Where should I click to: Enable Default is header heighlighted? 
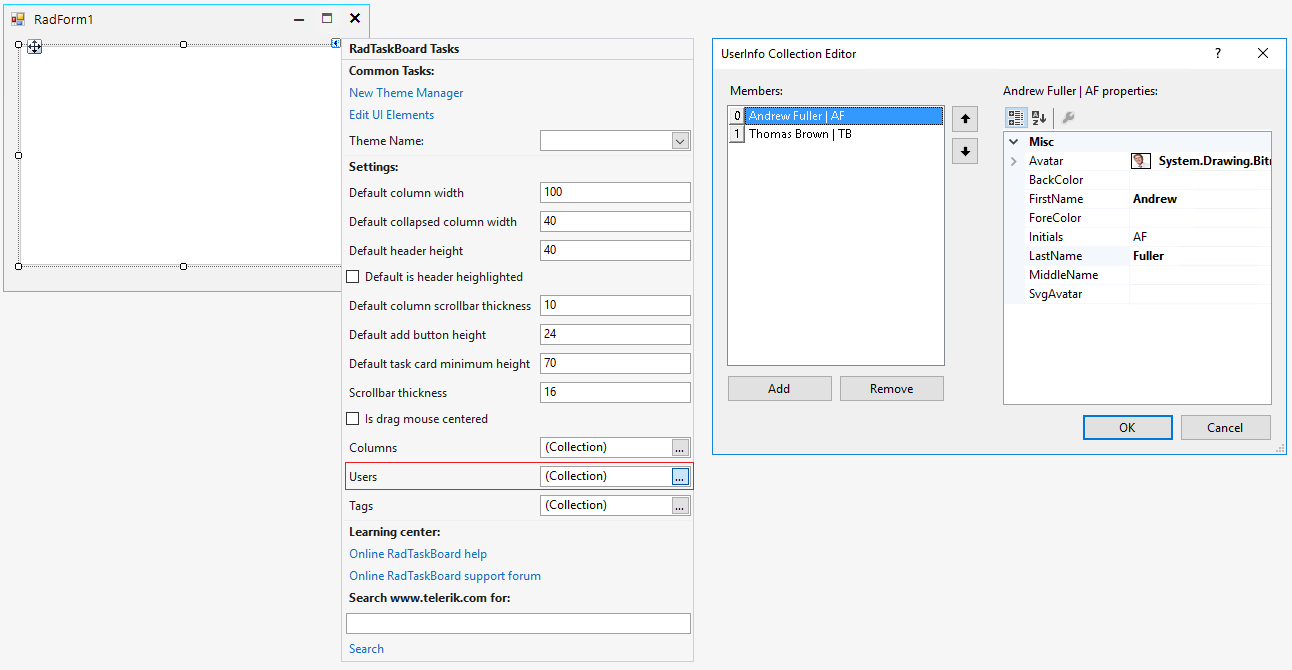353,277
